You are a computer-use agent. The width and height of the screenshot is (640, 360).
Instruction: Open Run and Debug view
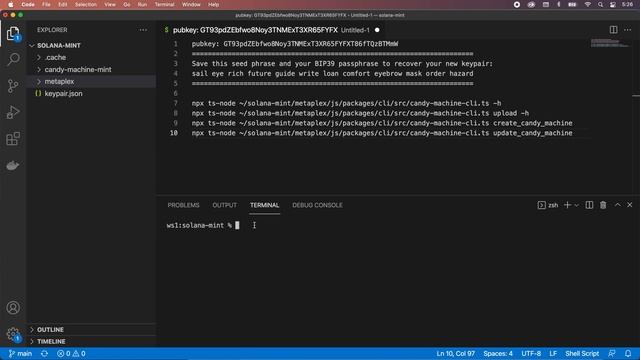(x=13, y=112)
